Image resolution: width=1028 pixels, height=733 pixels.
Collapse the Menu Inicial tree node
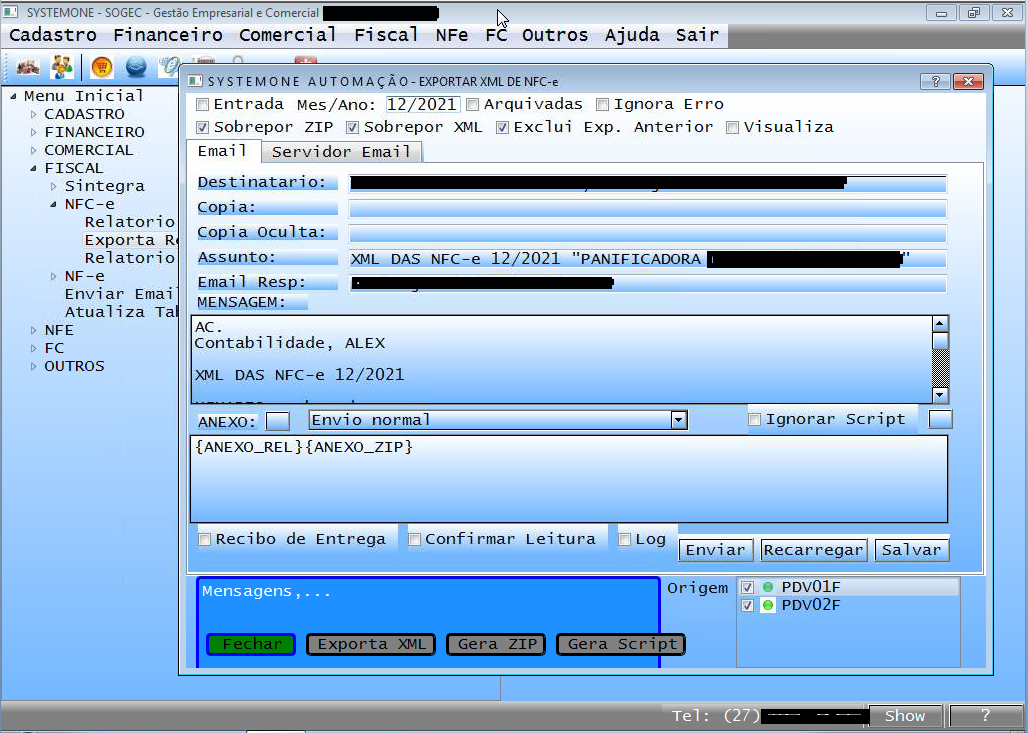(x=13, y=96)
